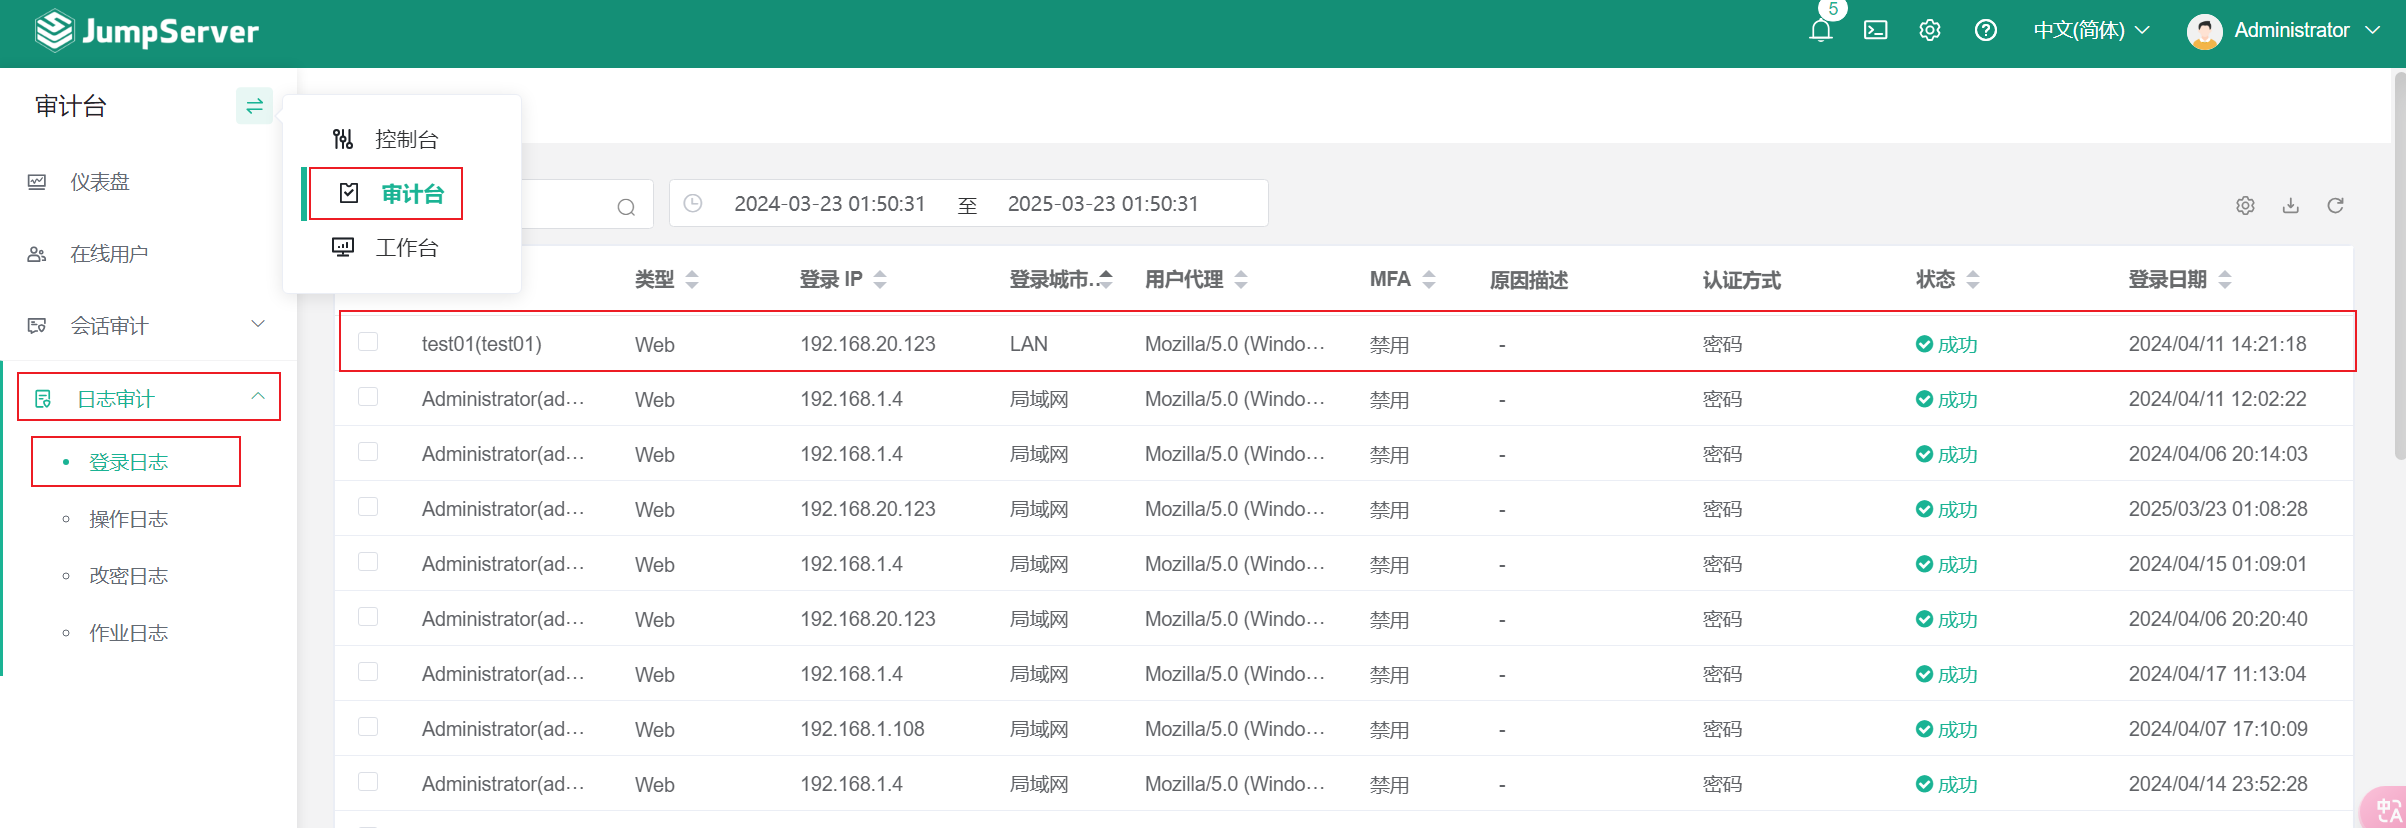Click the 审计台 clipboard icon in popup
The width and height of the screenshot is (2406, 828).
(x=349, y=193)
